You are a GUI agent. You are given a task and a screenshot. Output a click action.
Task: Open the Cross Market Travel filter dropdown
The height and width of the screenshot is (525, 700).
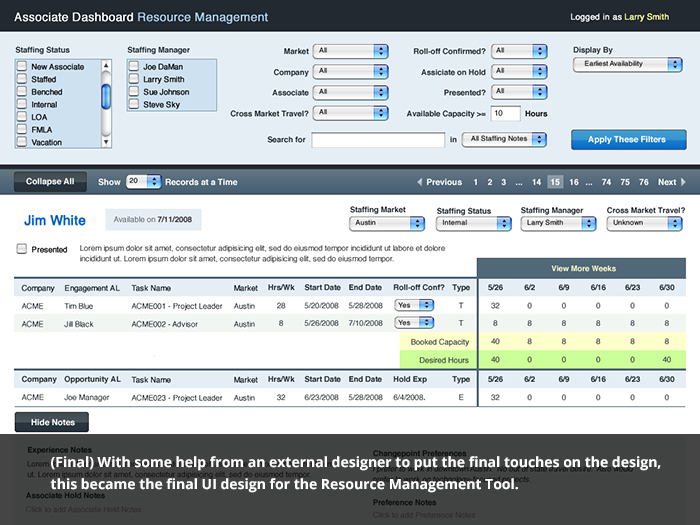pos(350,113)
